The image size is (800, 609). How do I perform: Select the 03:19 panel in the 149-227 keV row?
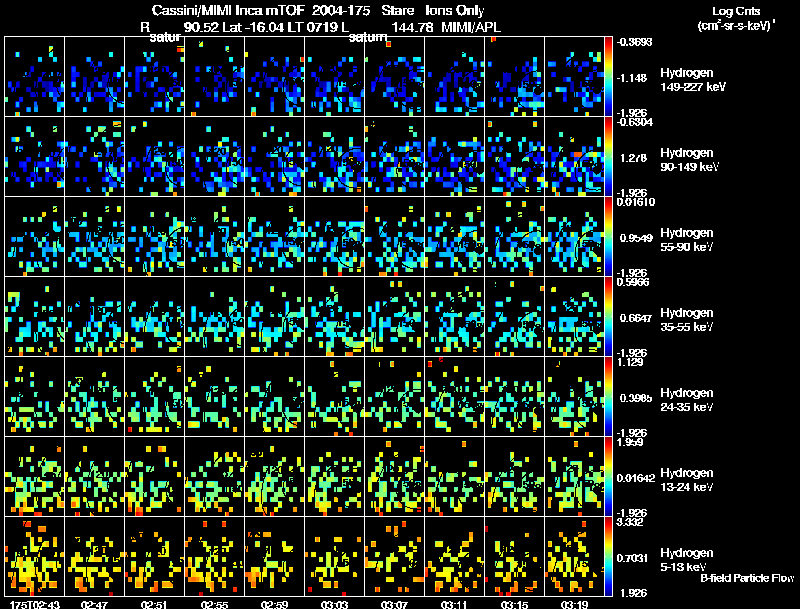point(574,77)
